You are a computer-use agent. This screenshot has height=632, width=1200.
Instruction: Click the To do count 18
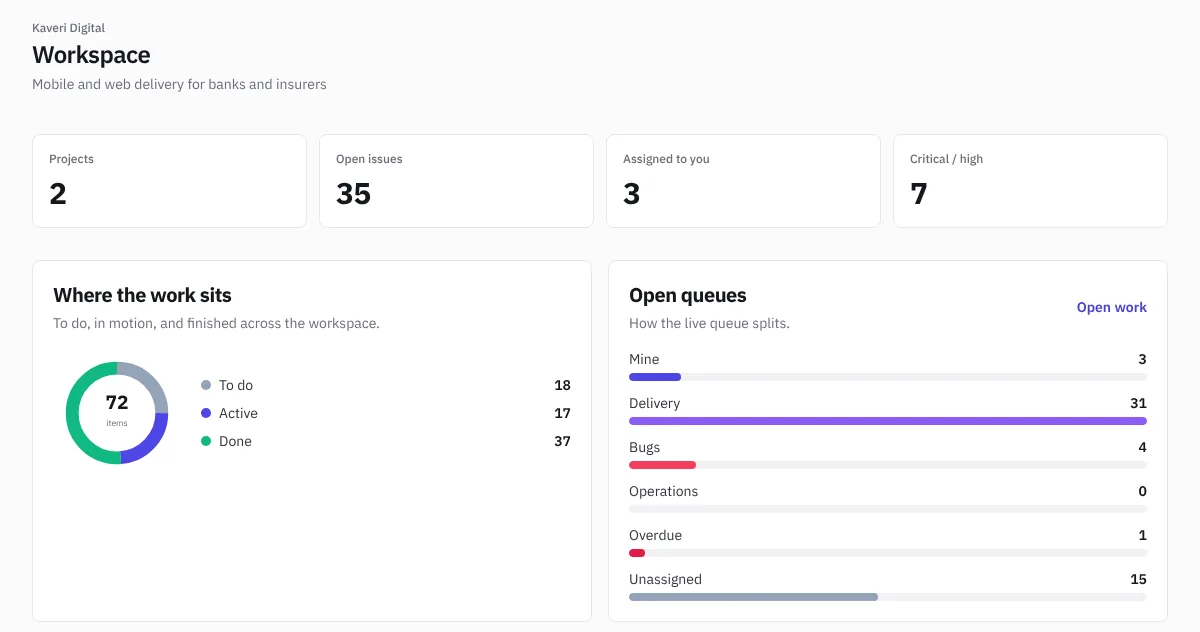click(x=562, y=385)
